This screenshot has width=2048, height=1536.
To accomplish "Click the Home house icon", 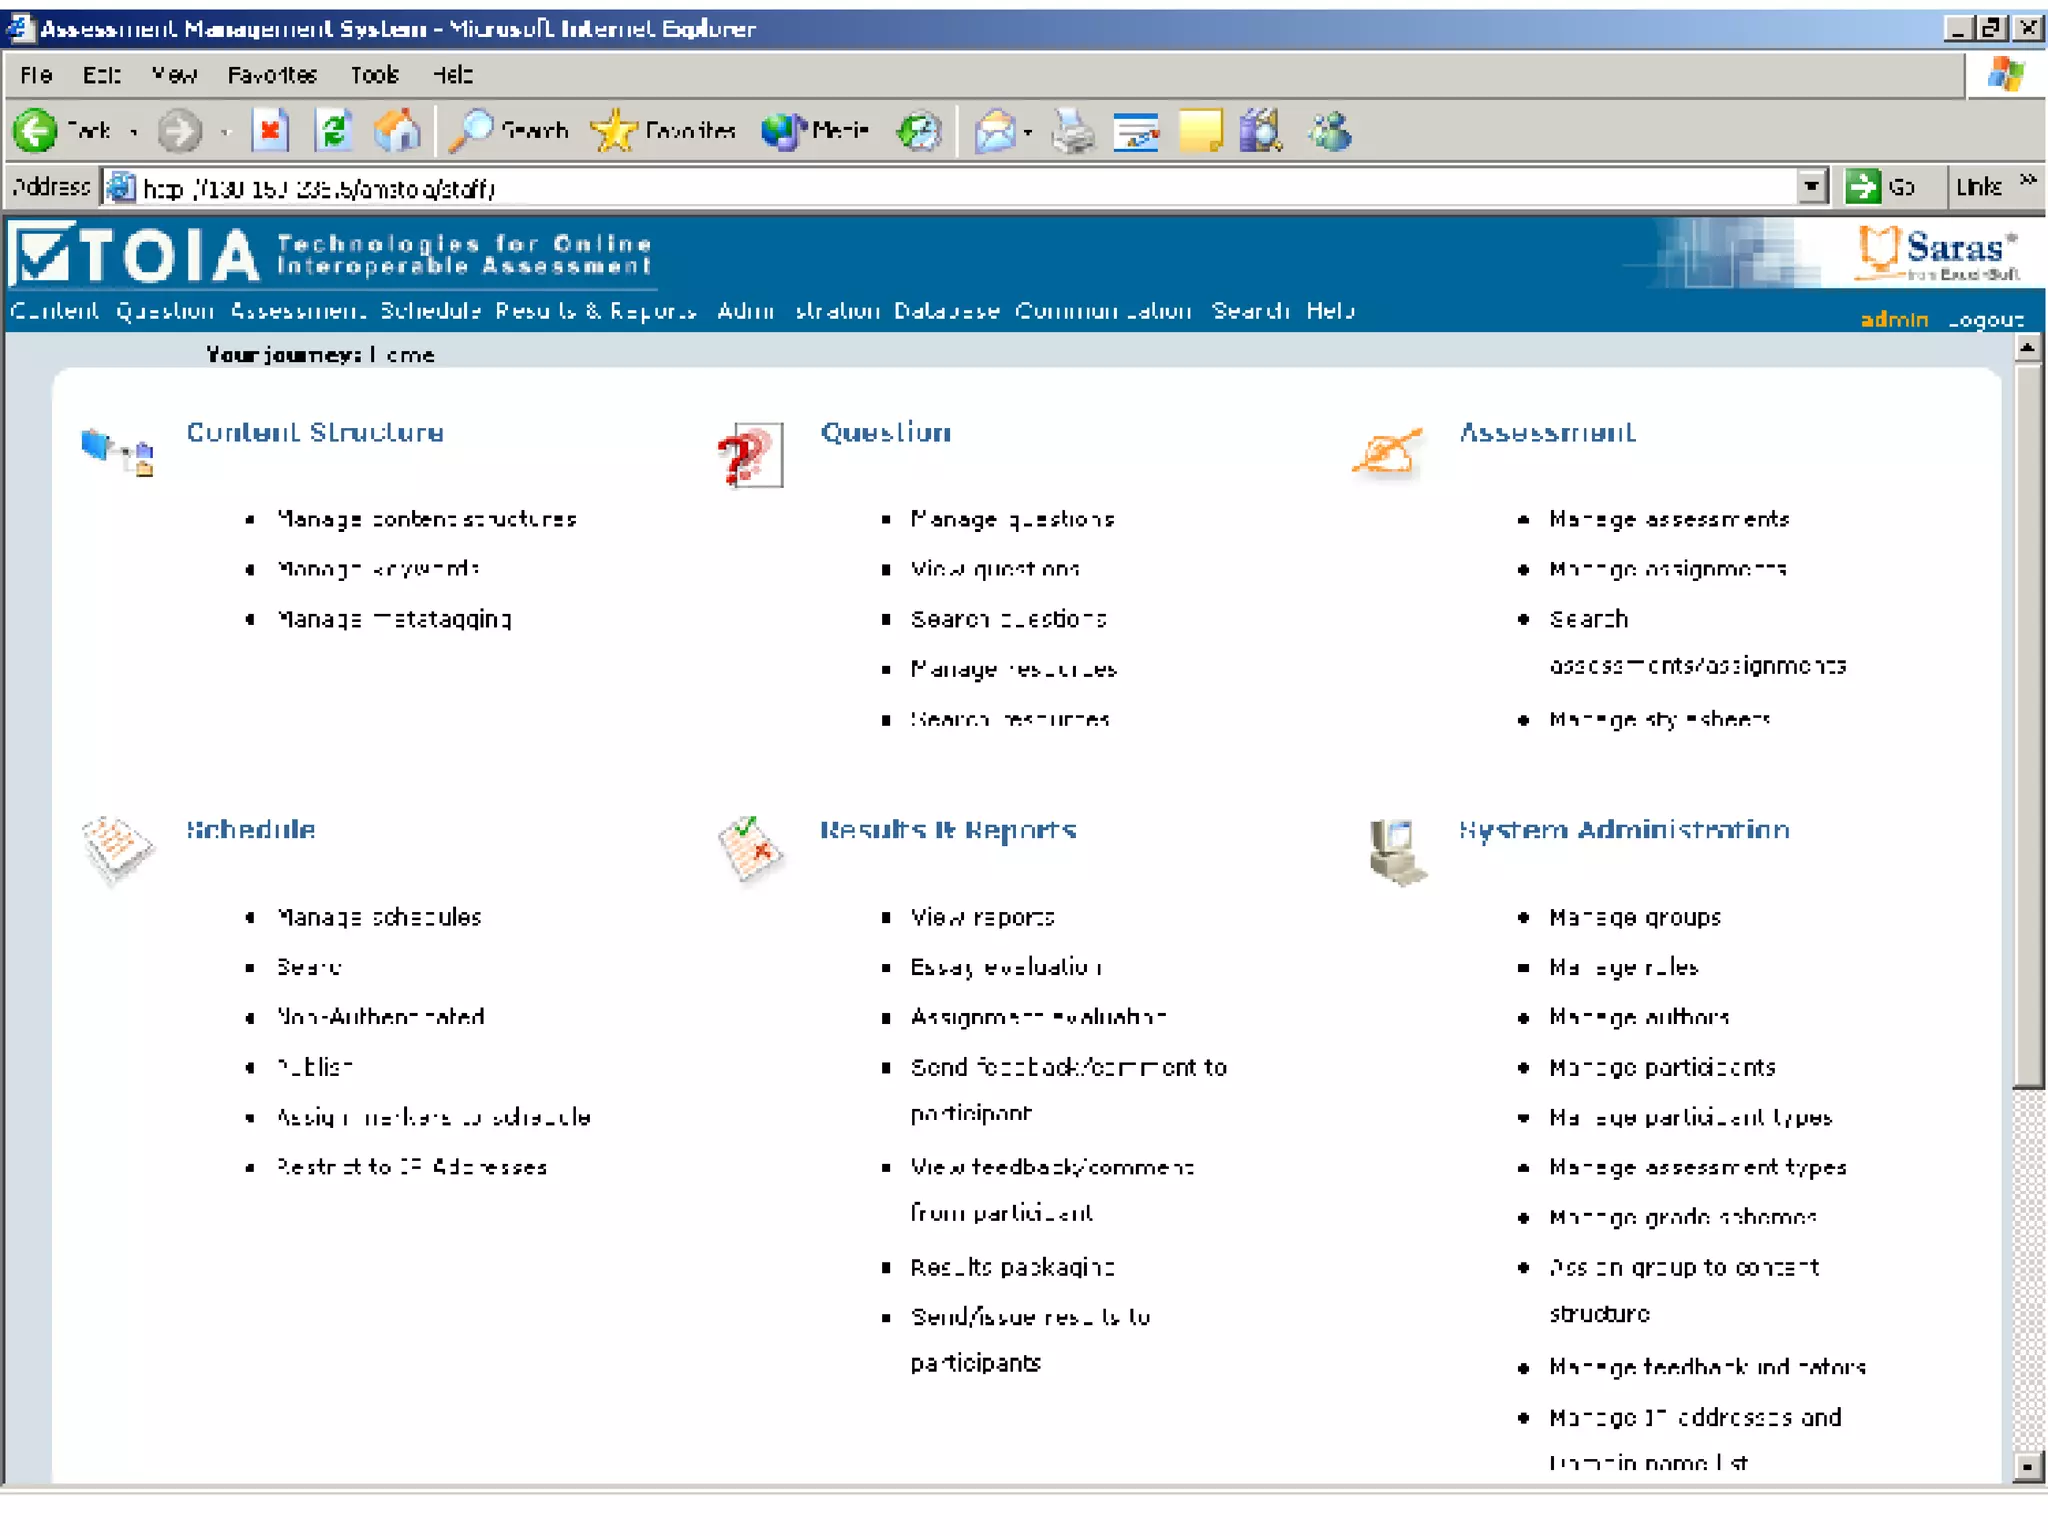I will tap(397, 131).
